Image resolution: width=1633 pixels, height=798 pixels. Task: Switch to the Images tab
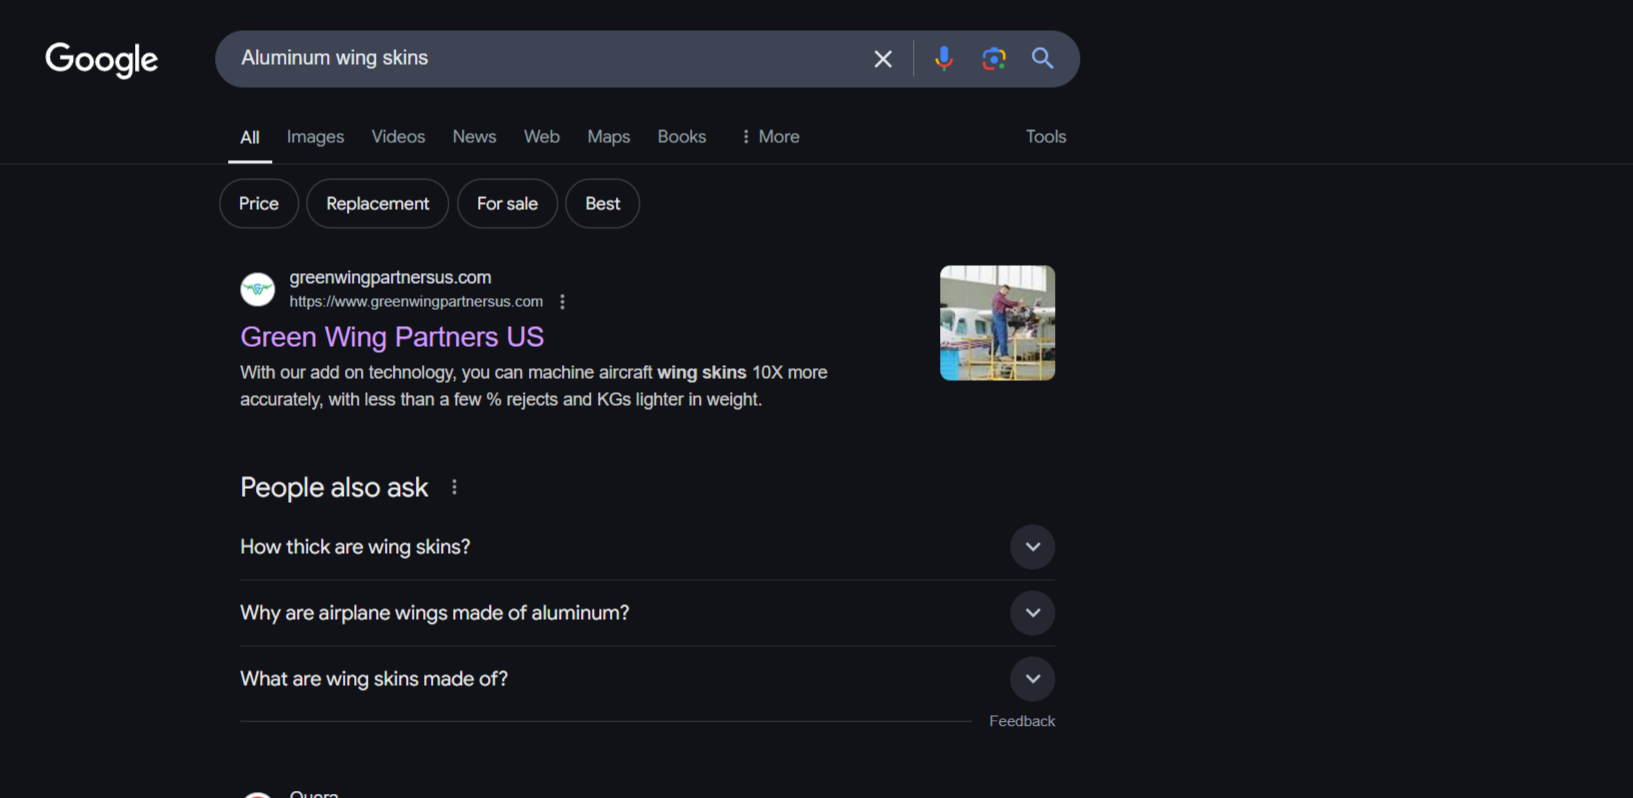click(315, 137)
